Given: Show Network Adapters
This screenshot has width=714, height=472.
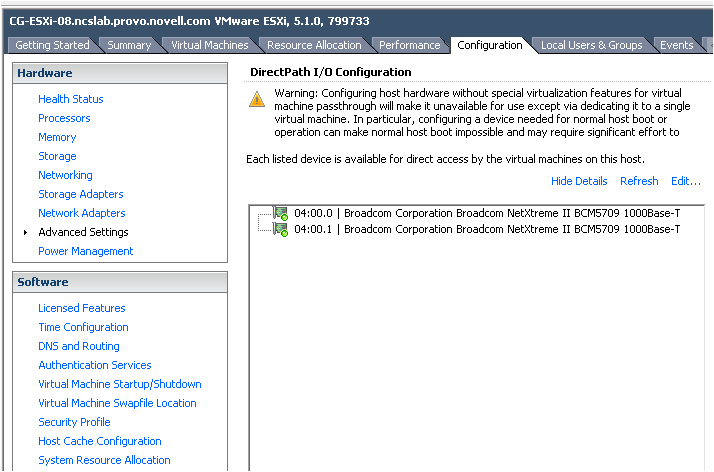Looking at the screenshot, I should (x=82, y=213).
